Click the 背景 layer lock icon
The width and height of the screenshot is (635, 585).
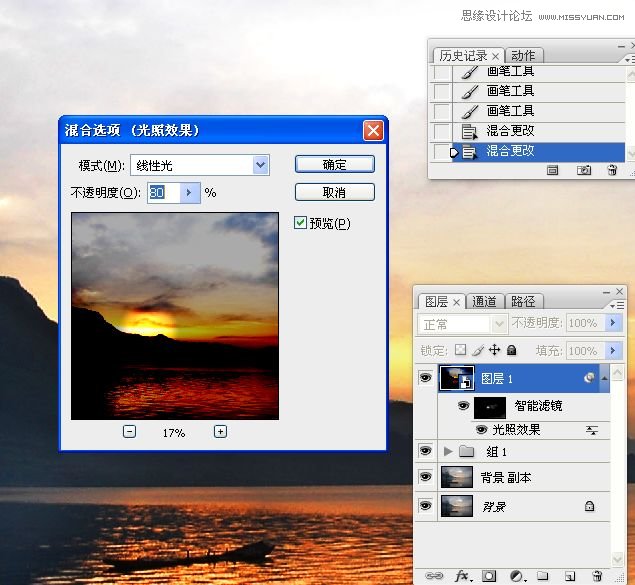click(590, 506)
